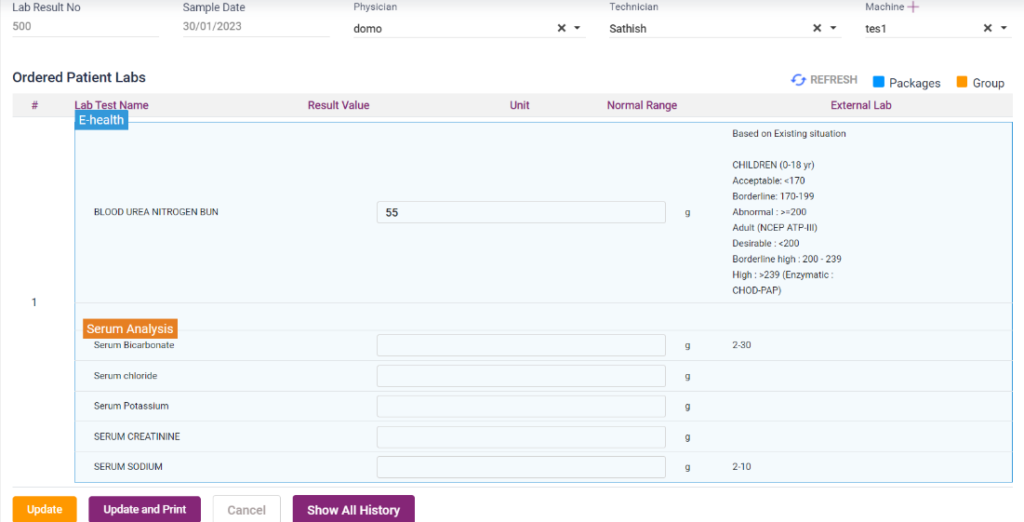Clear the Technician field using X icon

pyautogui.click(x=817, y=29)
